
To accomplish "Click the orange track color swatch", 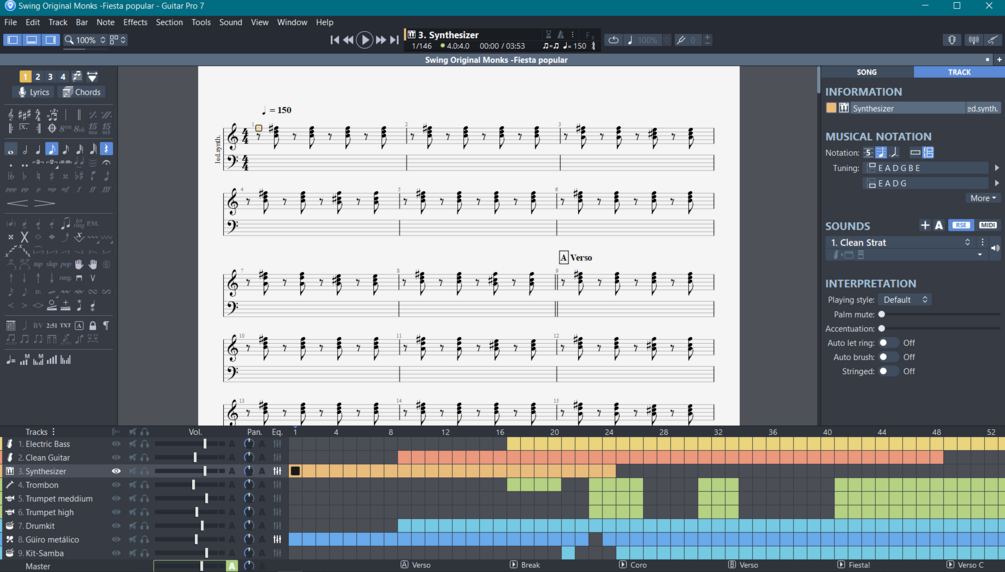I will [831, 108].
